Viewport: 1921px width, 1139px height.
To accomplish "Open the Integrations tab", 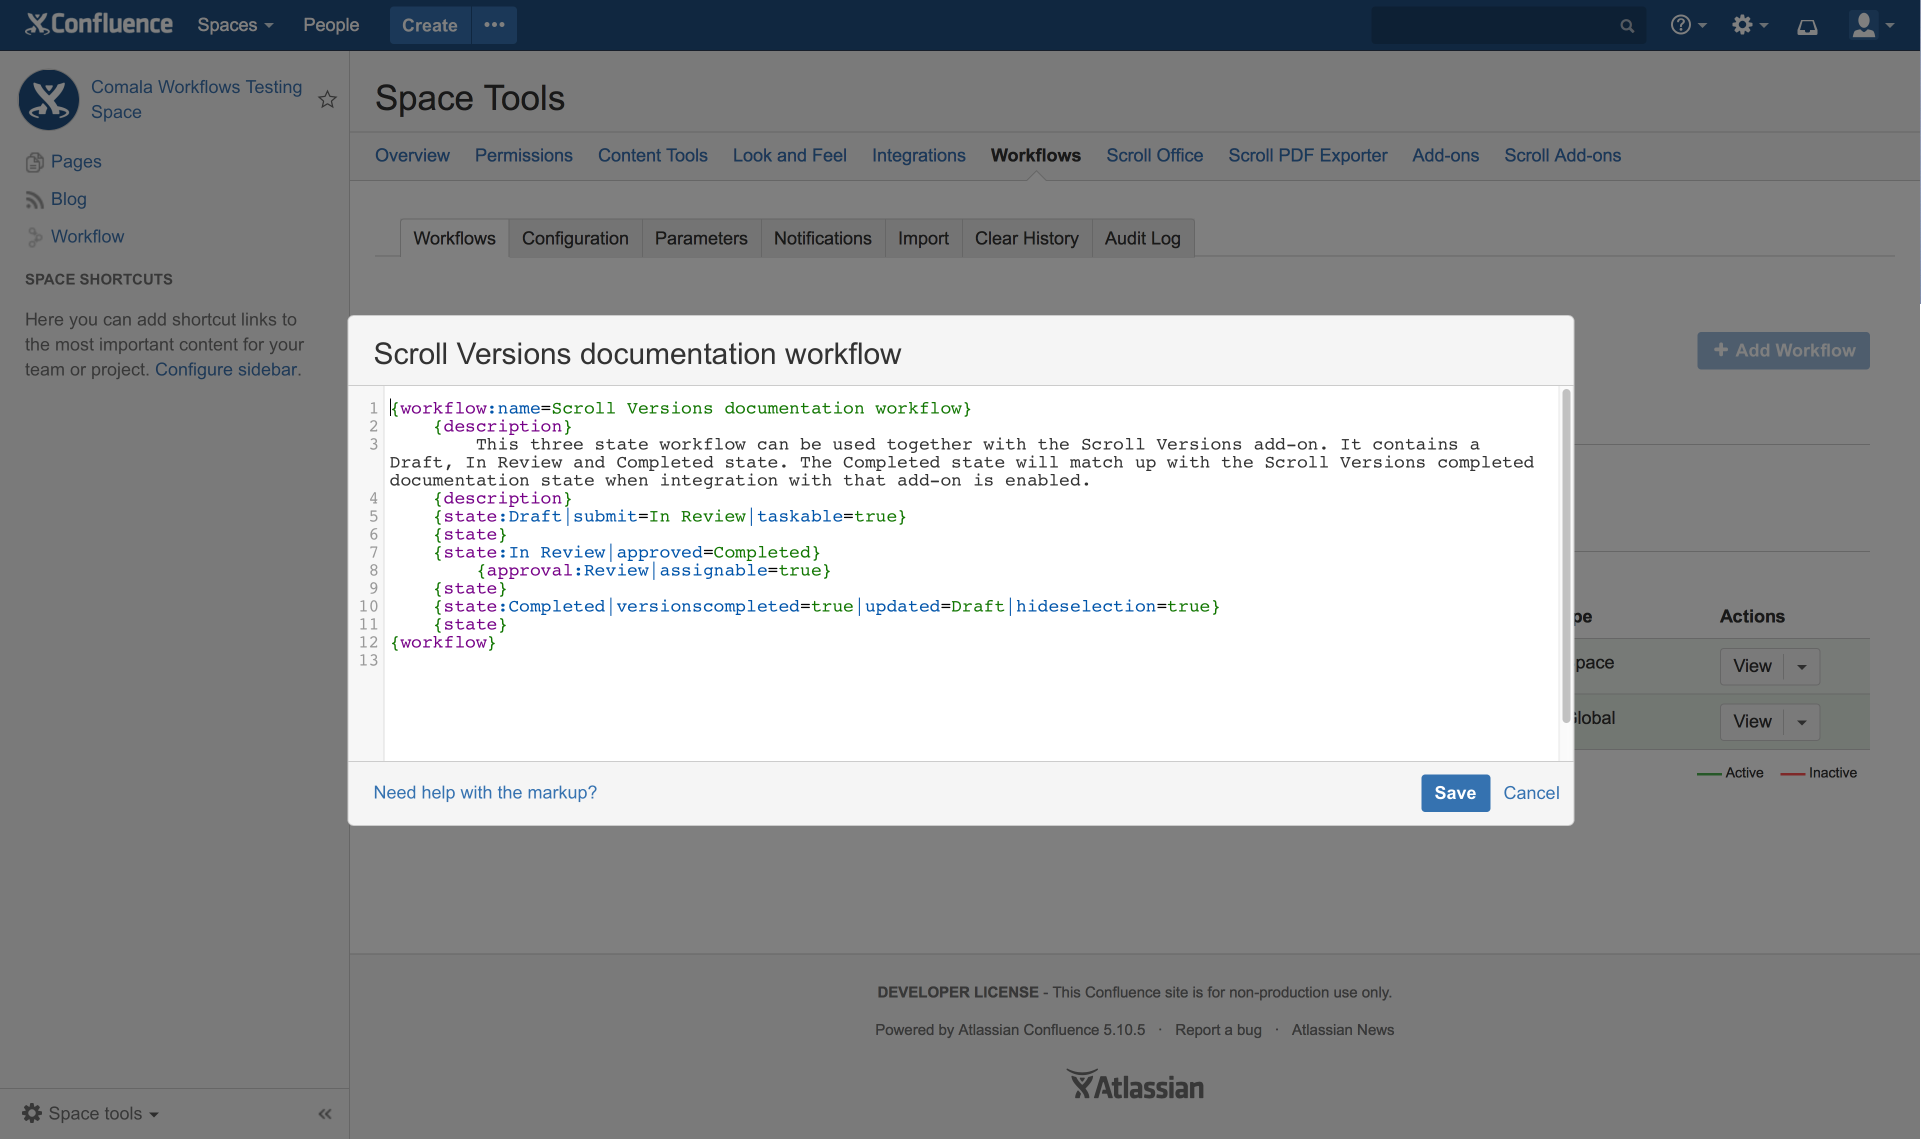I will pyautogui.click(x=919, y=155).
